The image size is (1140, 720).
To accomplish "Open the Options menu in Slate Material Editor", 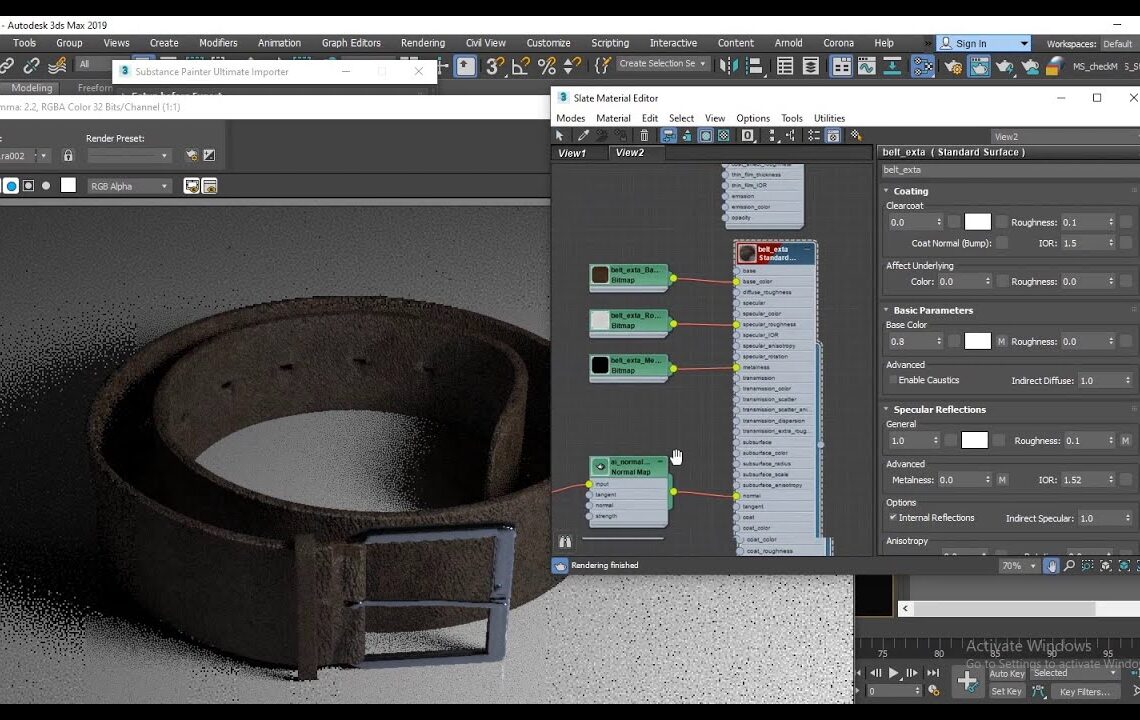I will (x=752, y=118).
